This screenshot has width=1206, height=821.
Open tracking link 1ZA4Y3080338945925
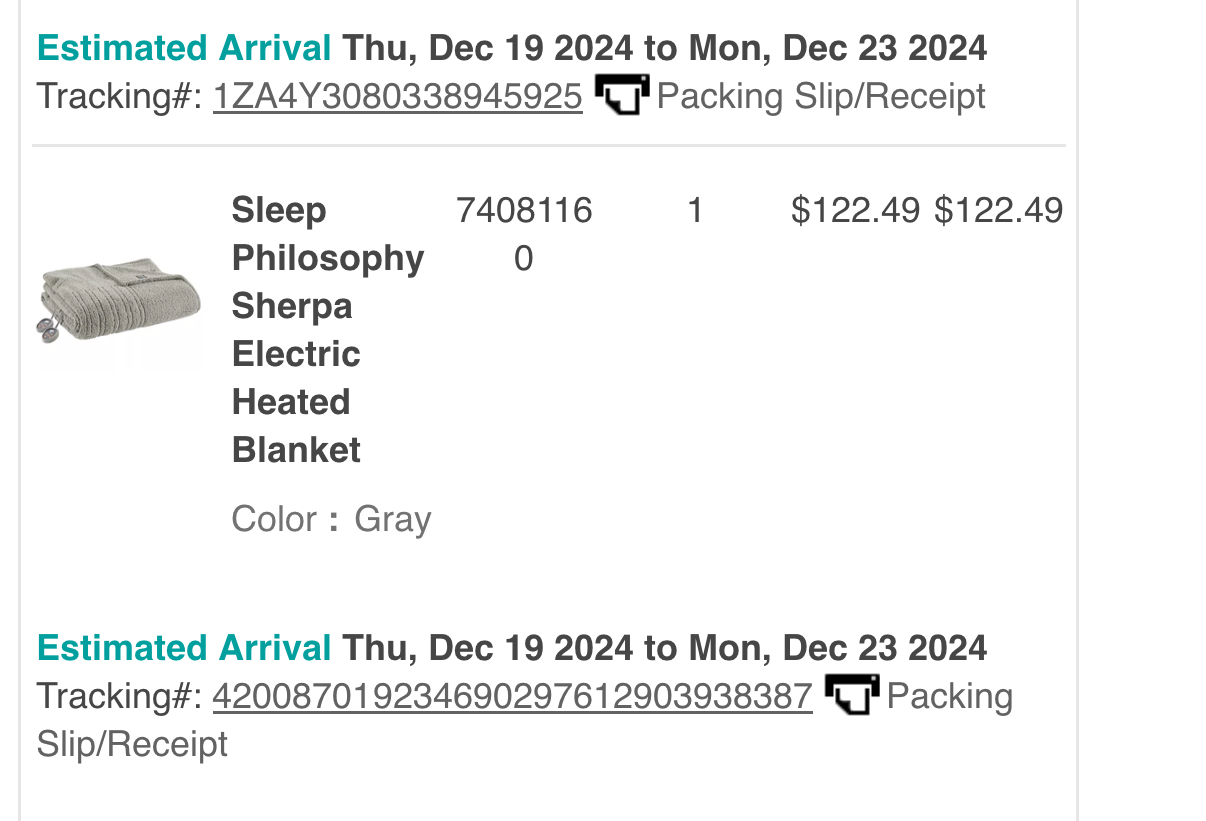coord(397,96)
